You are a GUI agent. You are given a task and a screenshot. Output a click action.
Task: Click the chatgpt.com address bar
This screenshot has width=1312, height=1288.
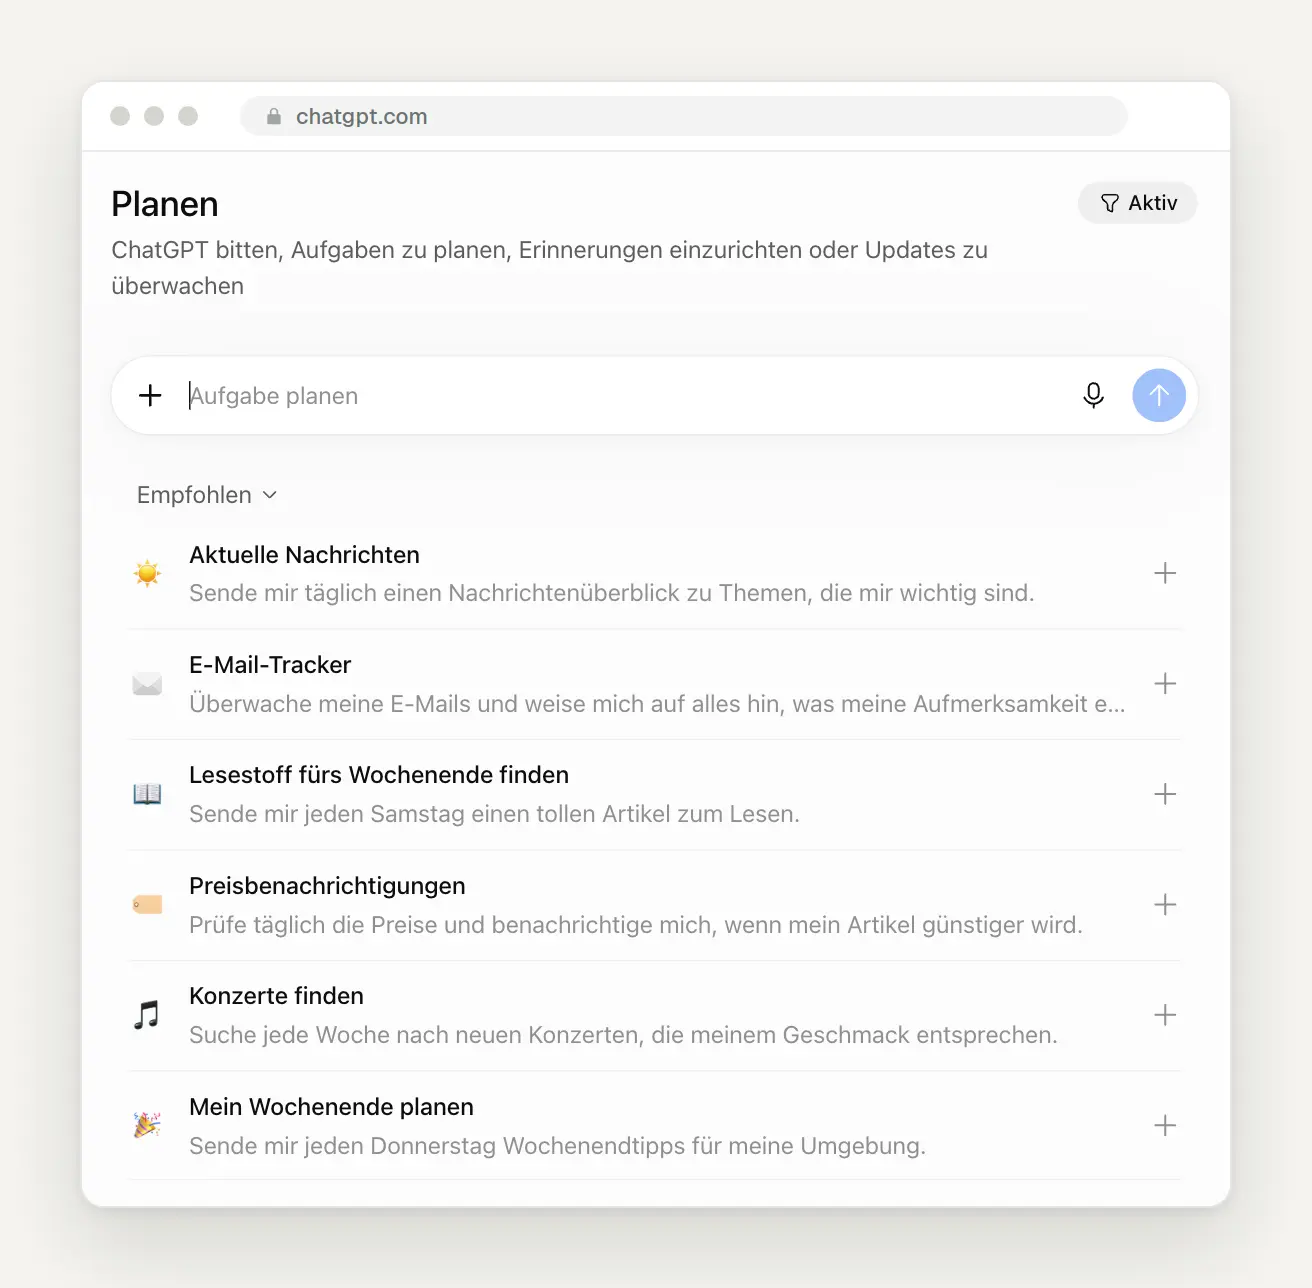click(x=684, y=116)
